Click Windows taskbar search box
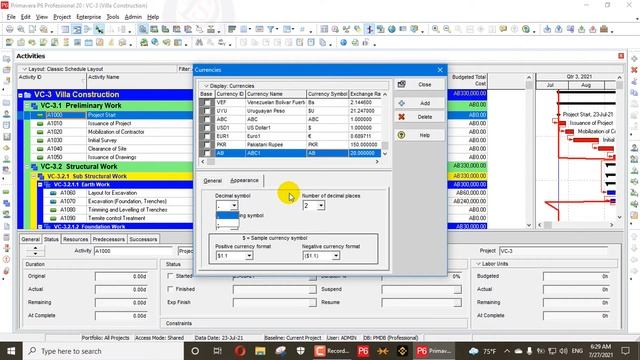Screen dimensions: 640x360 click(103, 351)
